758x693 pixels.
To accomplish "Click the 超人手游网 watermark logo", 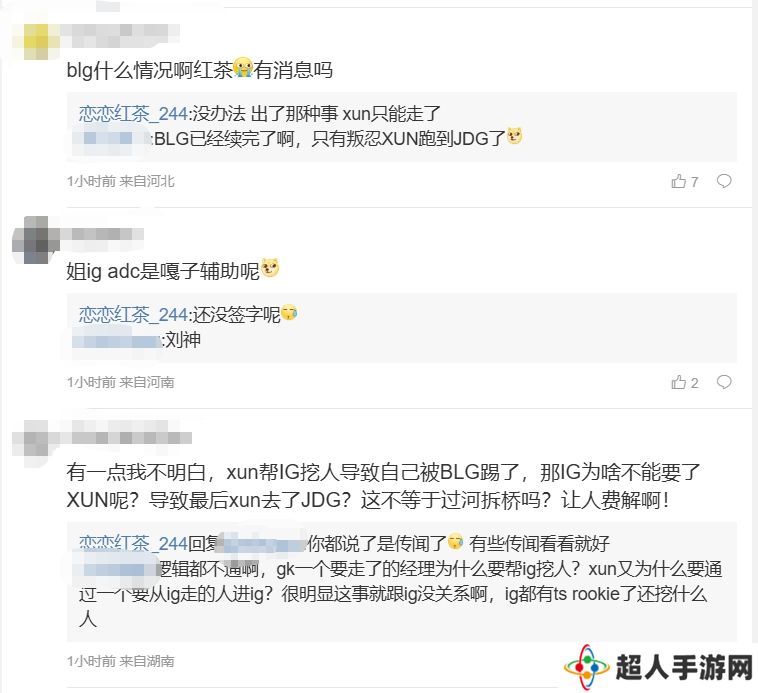I will (658, 668).
